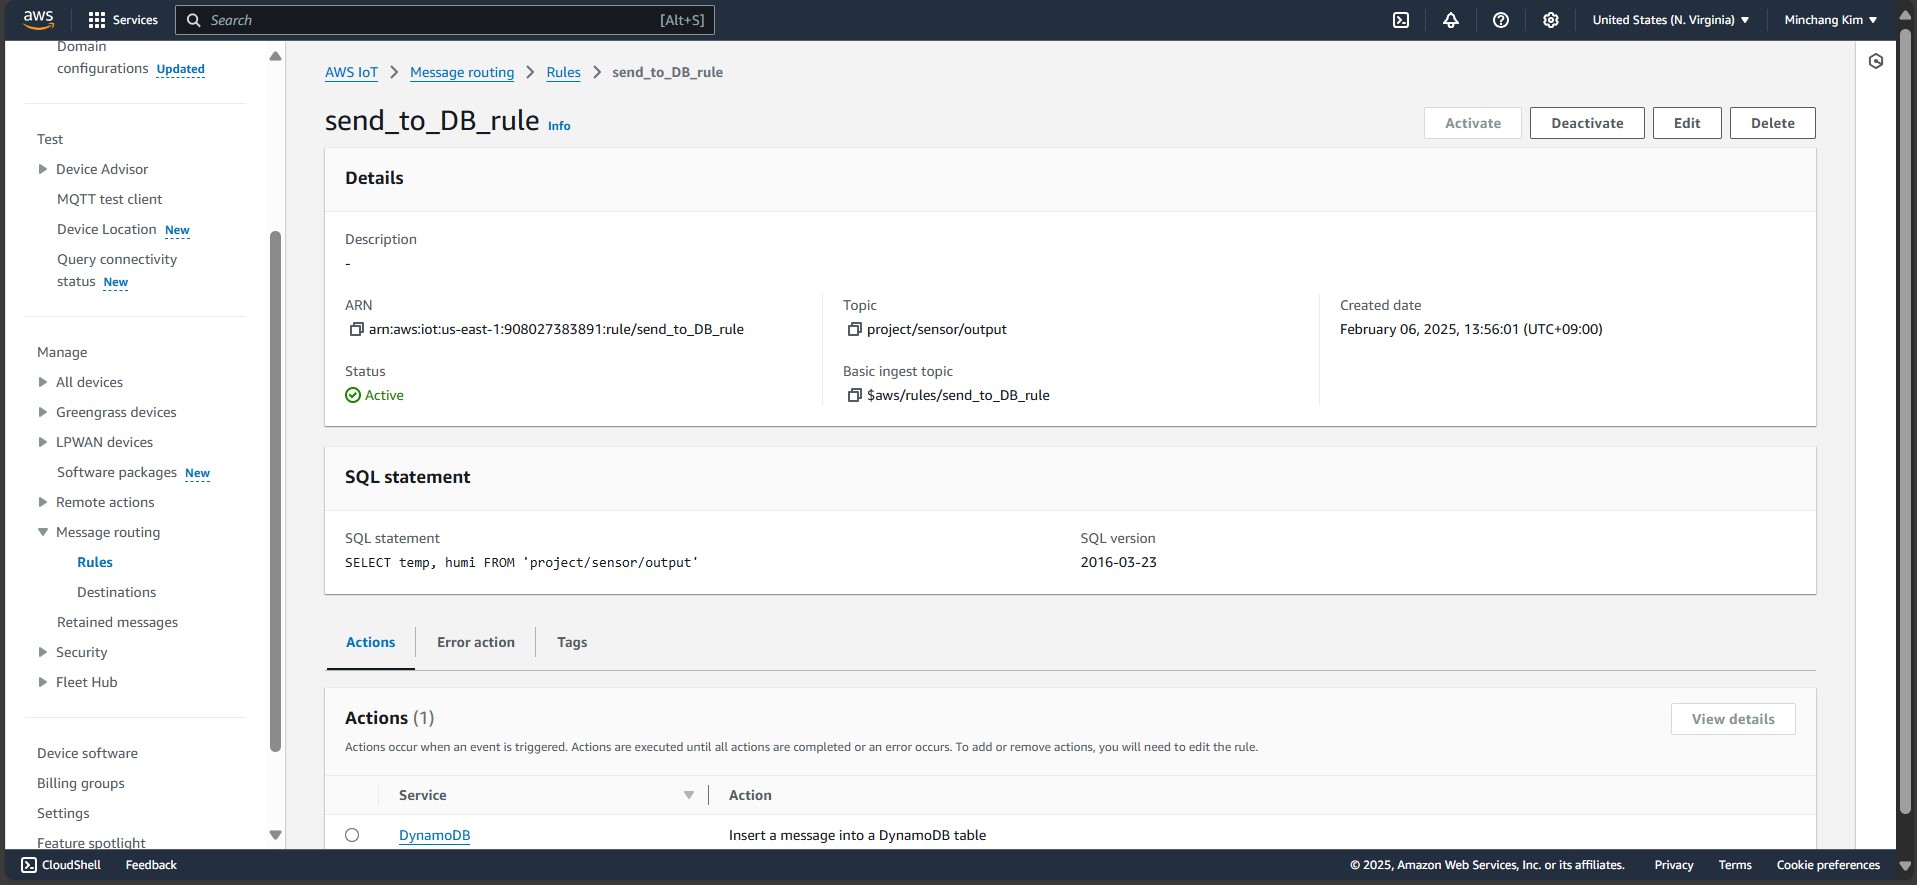Click the 2016-03-23 SQL version value

(1118, 562)
